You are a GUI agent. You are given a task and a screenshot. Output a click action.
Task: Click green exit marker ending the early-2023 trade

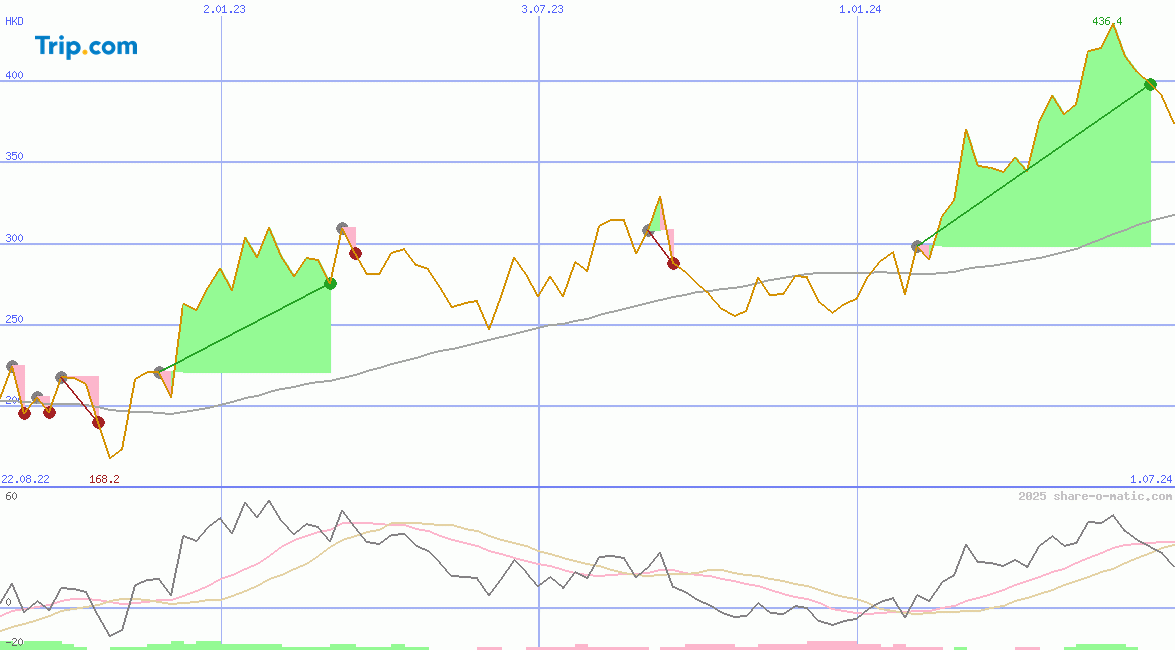pyautogui.click(x=330, y=283)
